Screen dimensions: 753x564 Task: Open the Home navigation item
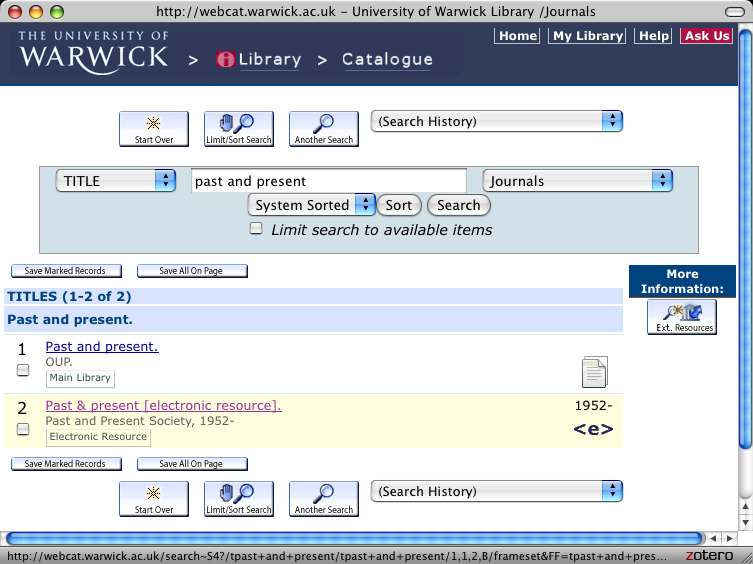click(518, 36)
